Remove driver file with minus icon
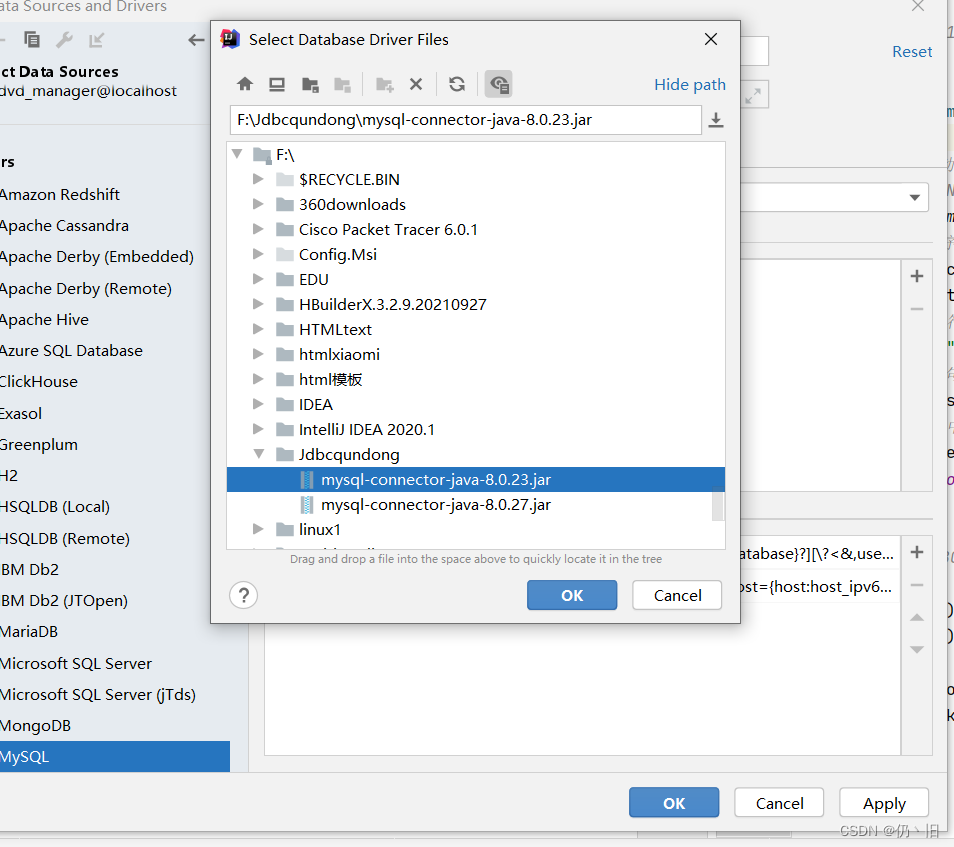 pos(917,309)
